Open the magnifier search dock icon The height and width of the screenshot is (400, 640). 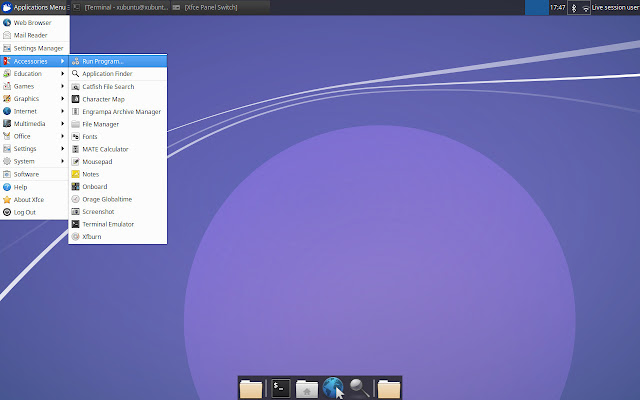(x=359, y=388)
